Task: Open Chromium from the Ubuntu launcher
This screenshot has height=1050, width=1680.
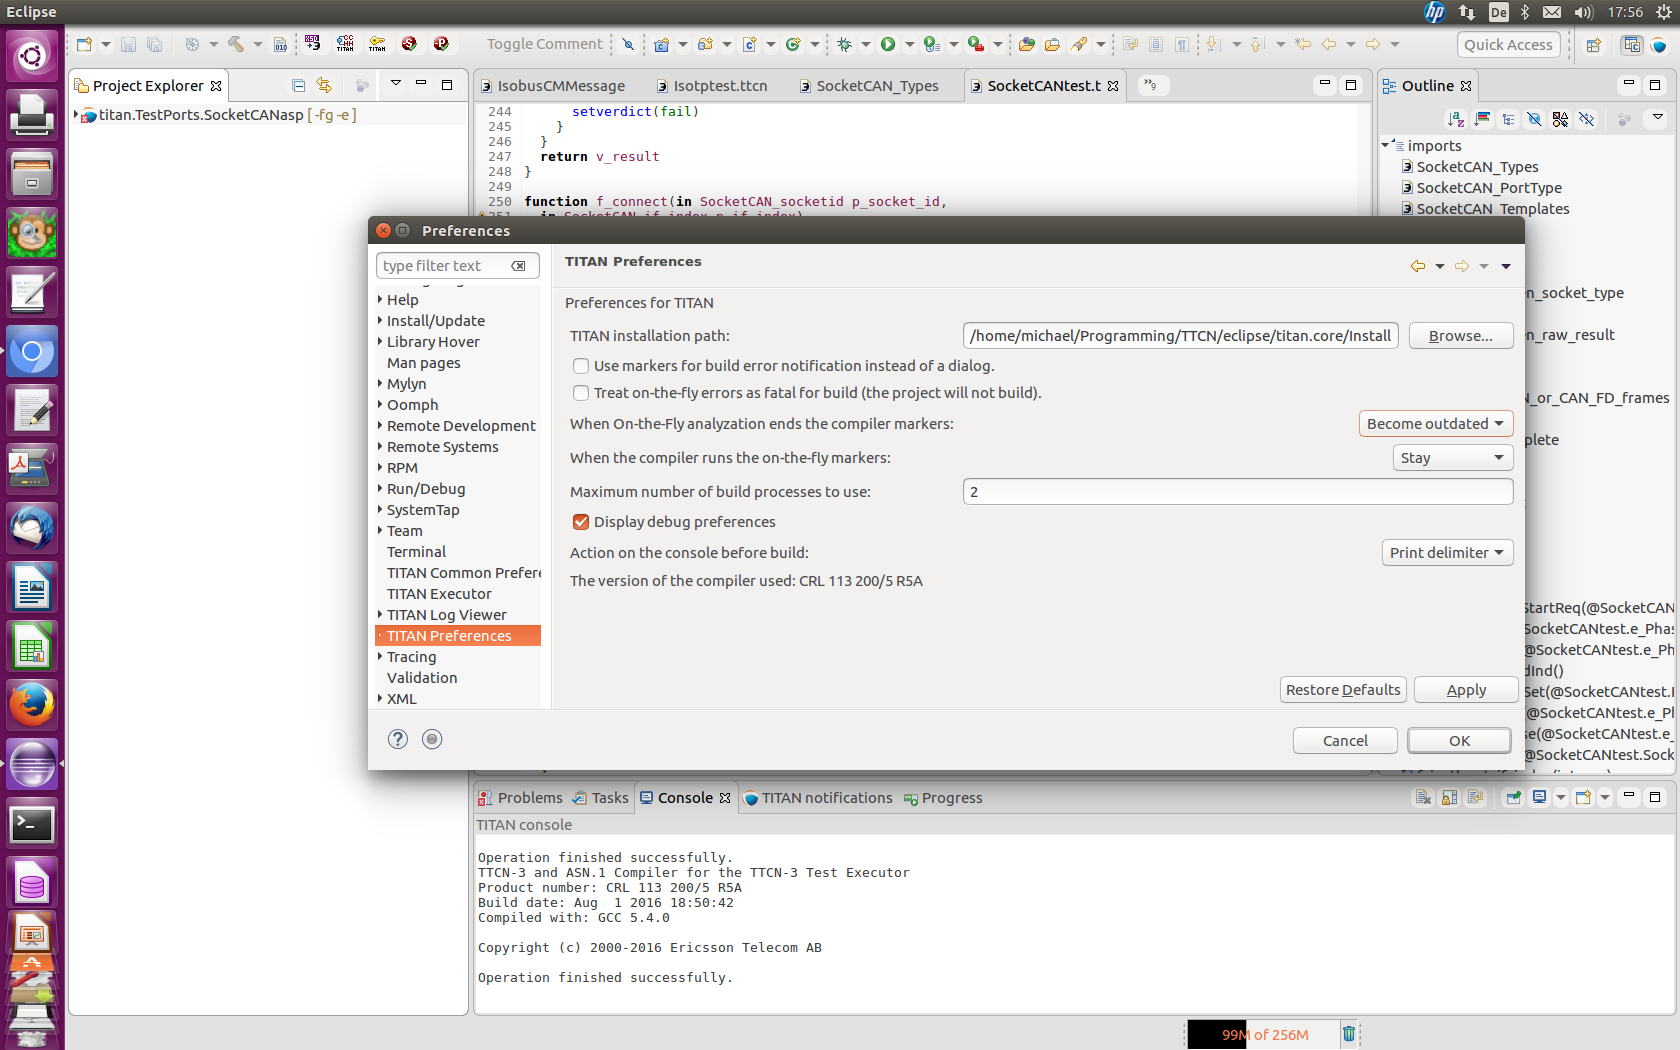Action: (x=32, y=352)
